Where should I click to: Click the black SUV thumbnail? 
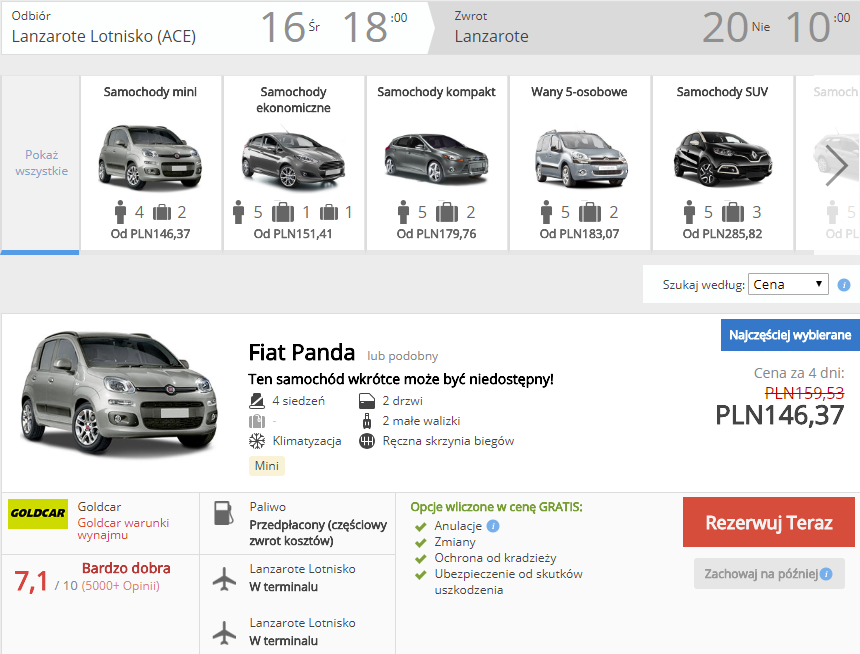[x=723, y=158]
